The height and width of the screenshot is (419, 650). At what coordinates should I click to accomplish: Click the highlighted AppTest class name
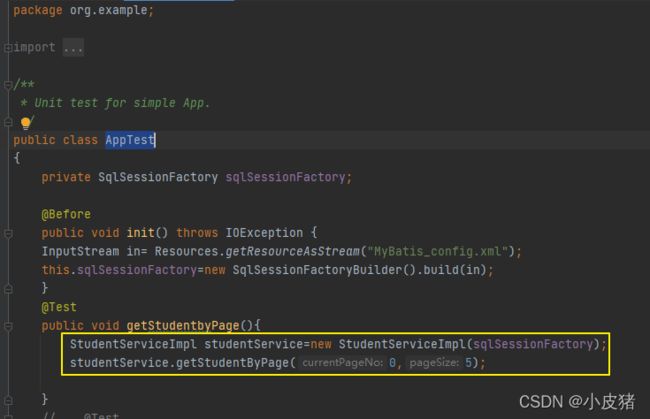point(130,140)
